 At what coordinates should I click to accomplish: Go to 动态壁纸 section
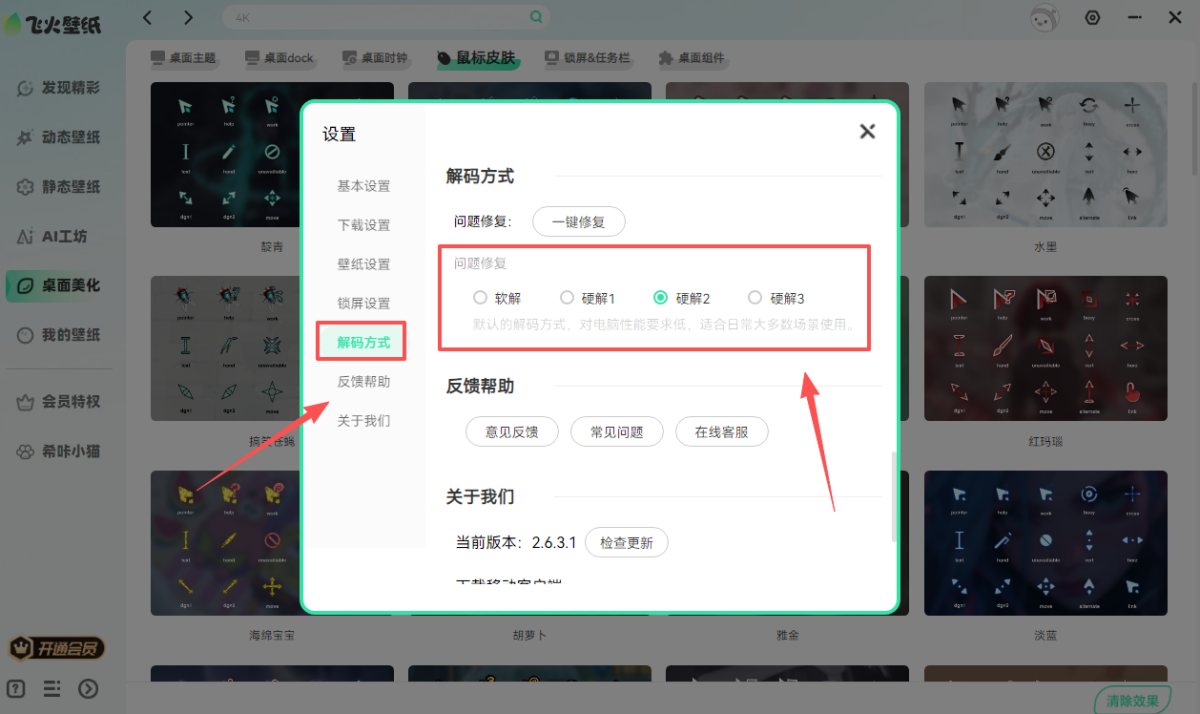point(59,137)
